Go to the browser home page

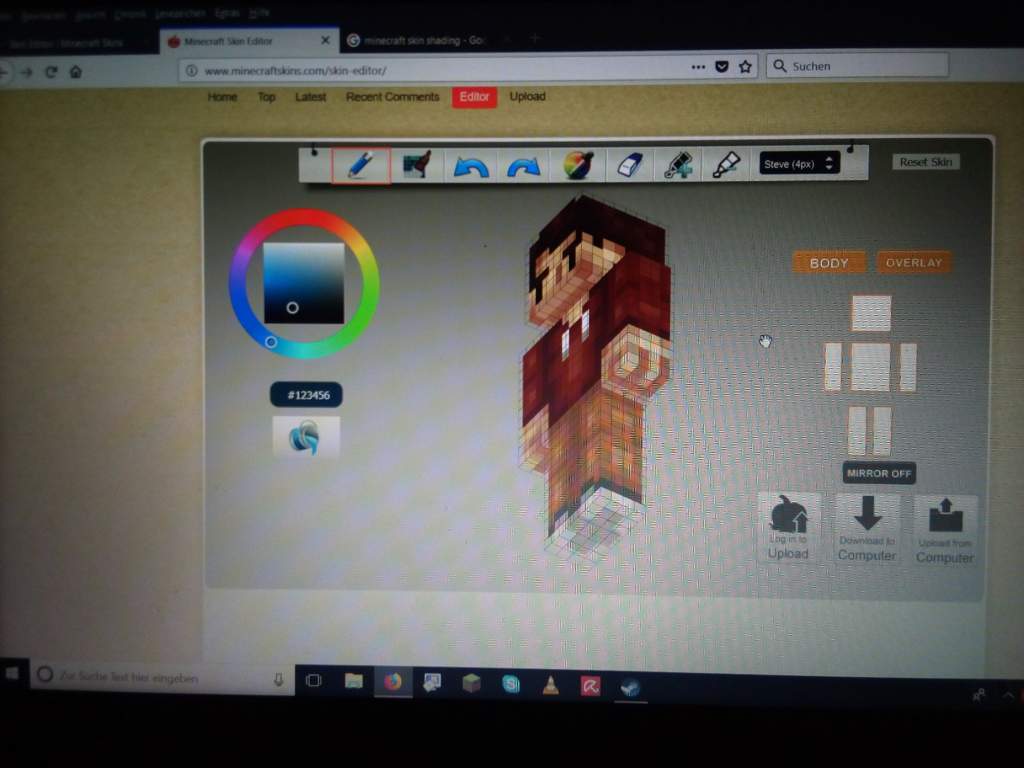tap(76, 72)
